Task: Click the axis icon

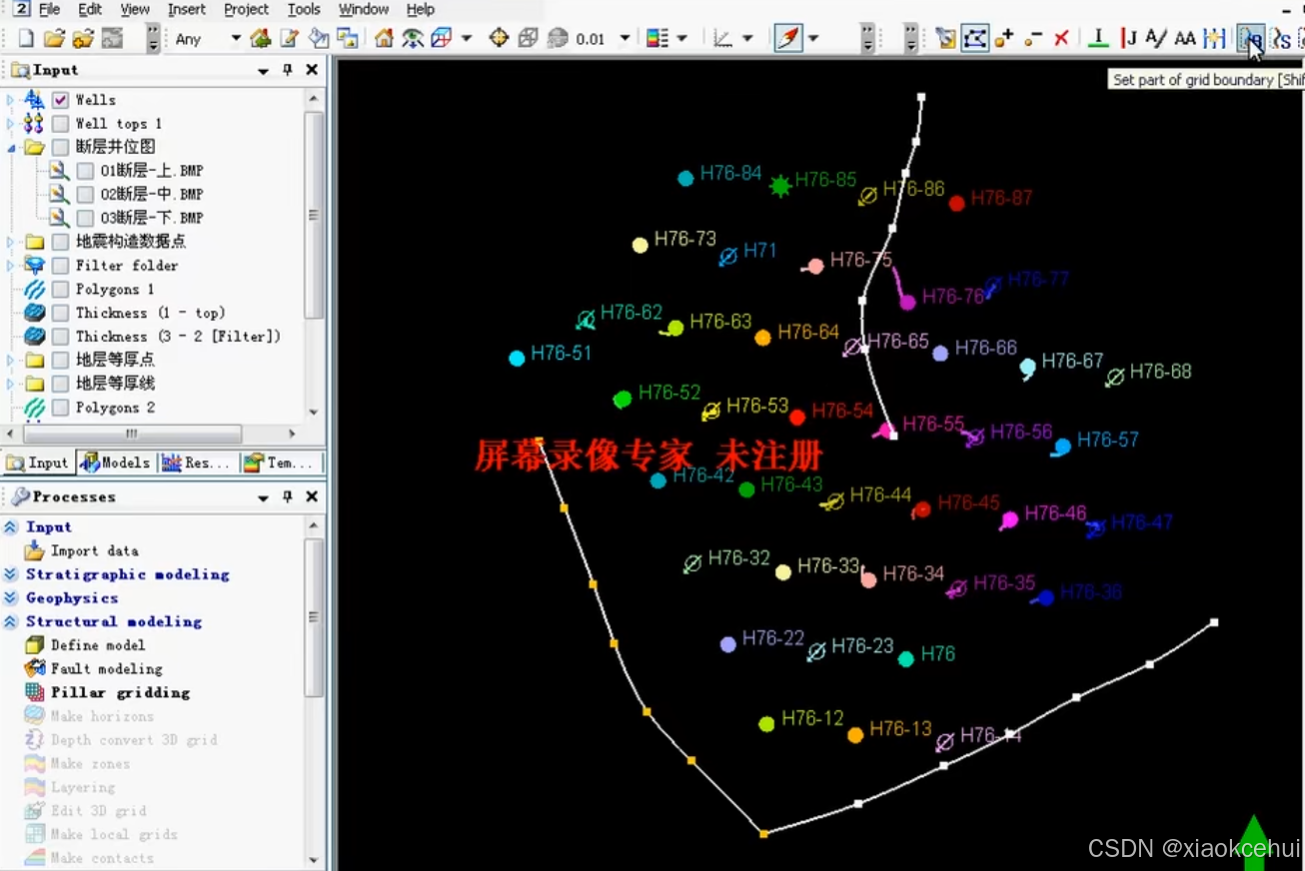Action: click(722, 39)
